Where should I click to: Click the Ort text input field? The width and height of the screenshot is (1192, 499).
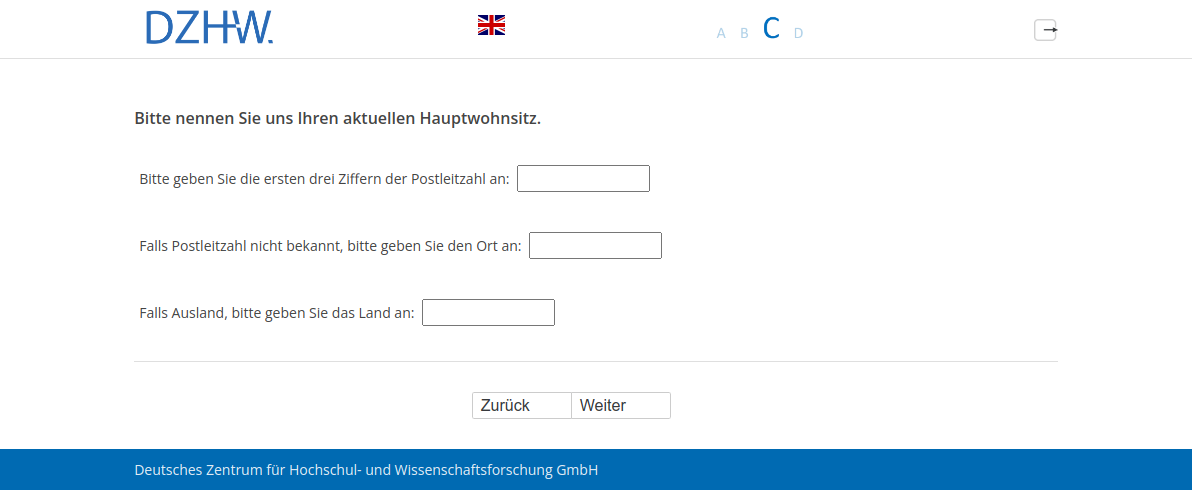point(595,246)
